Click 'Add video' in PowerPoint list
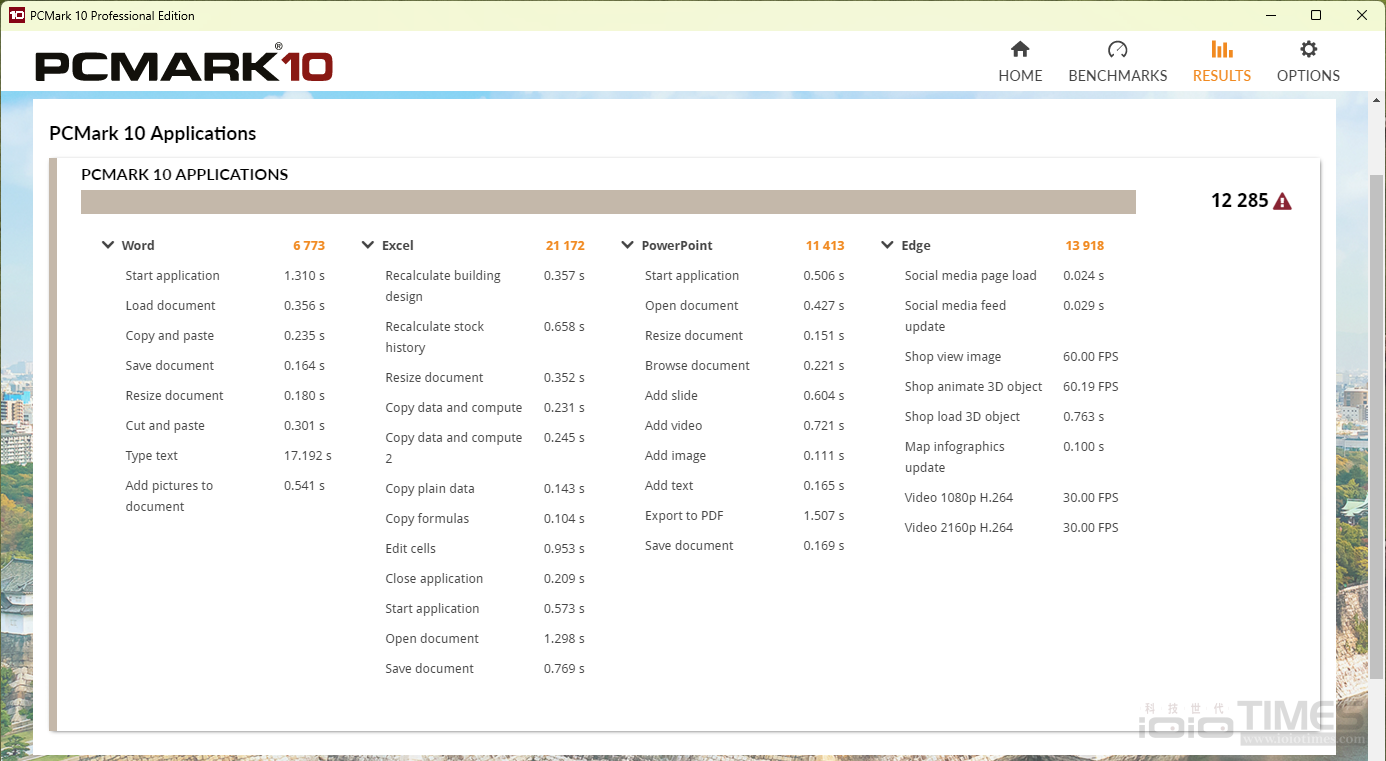 coord(674,426)
